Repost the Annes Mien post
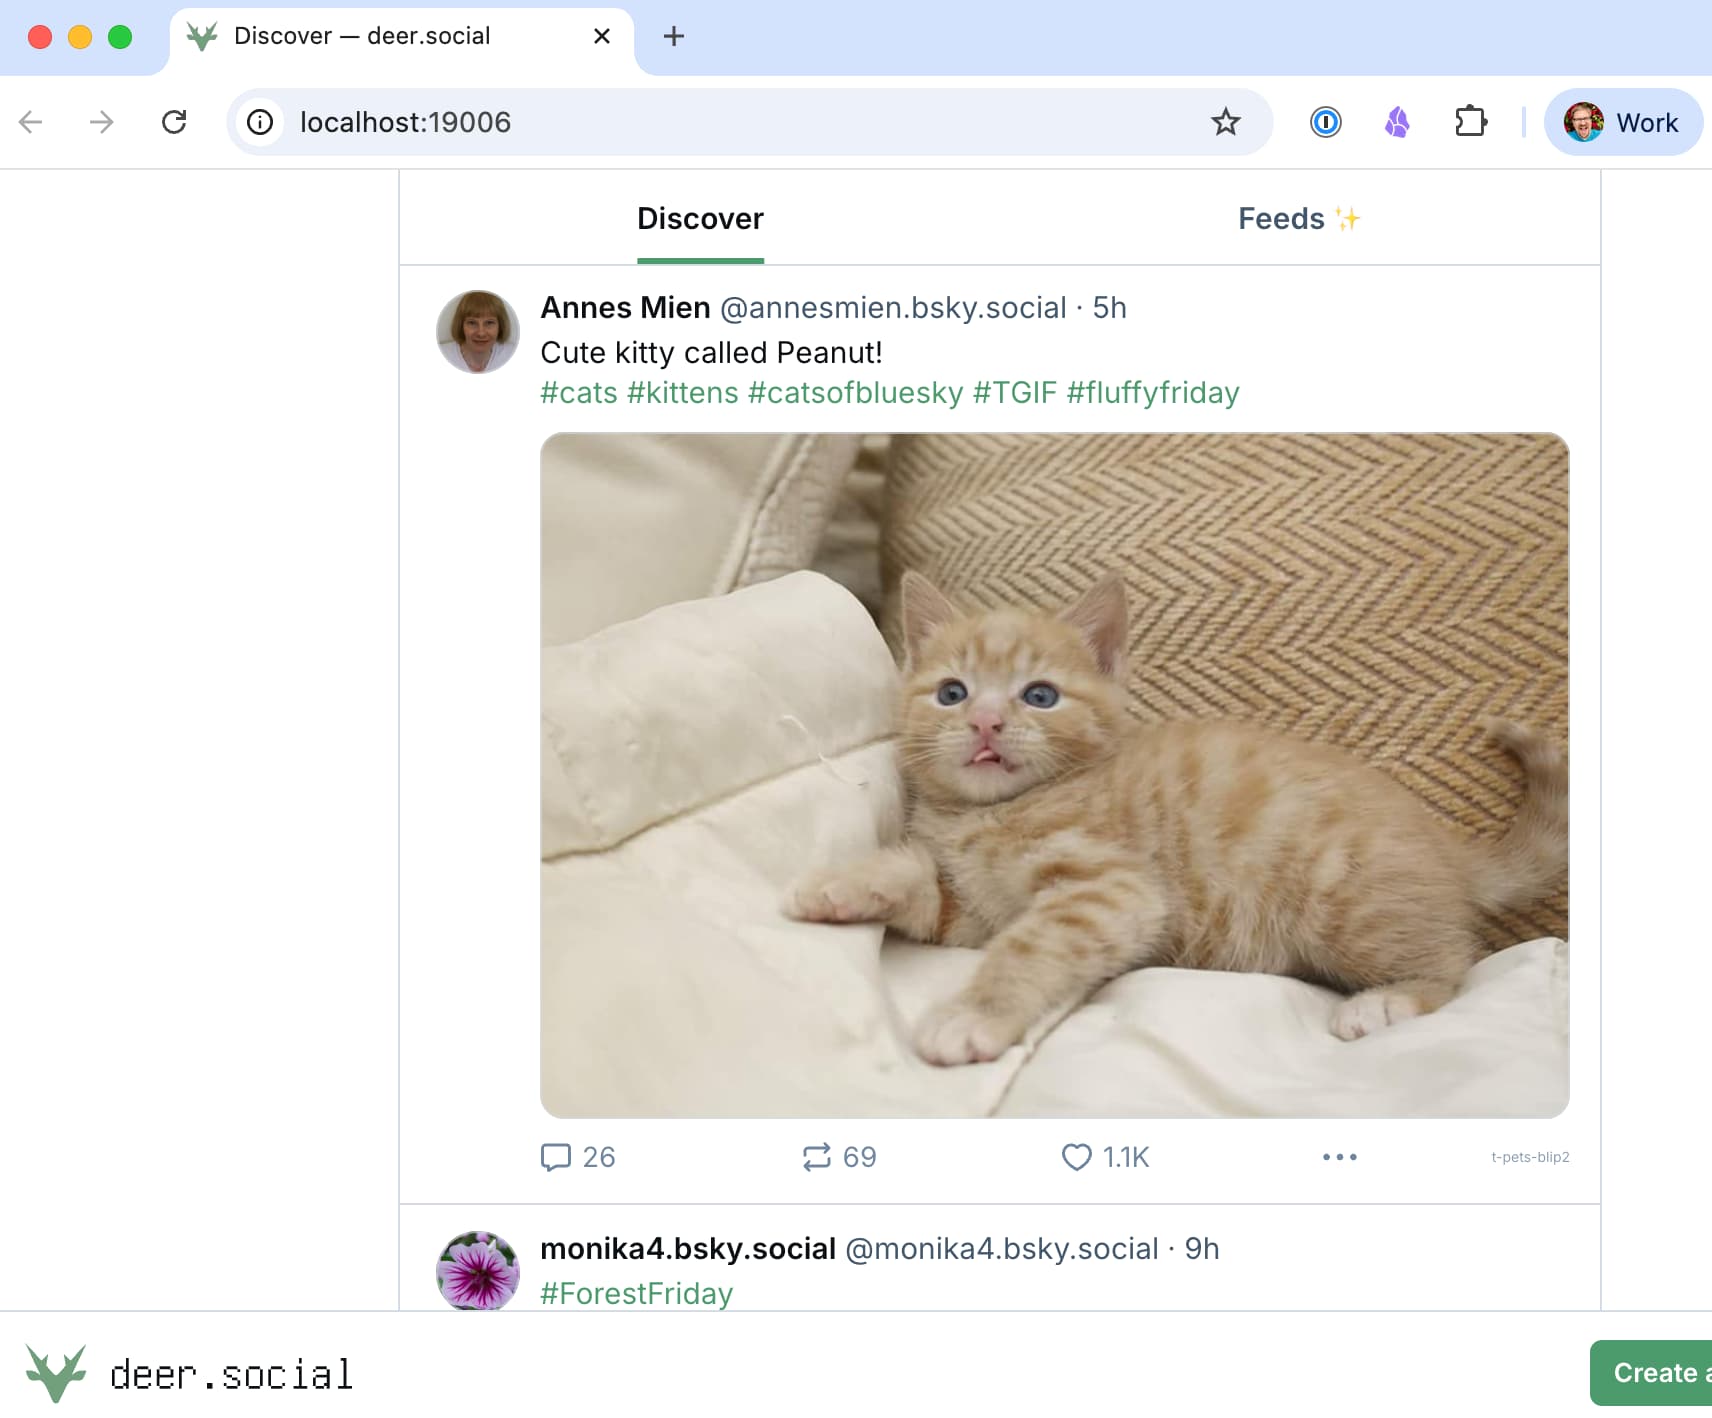The image size is (1712, 1418). click(817, 1157)
